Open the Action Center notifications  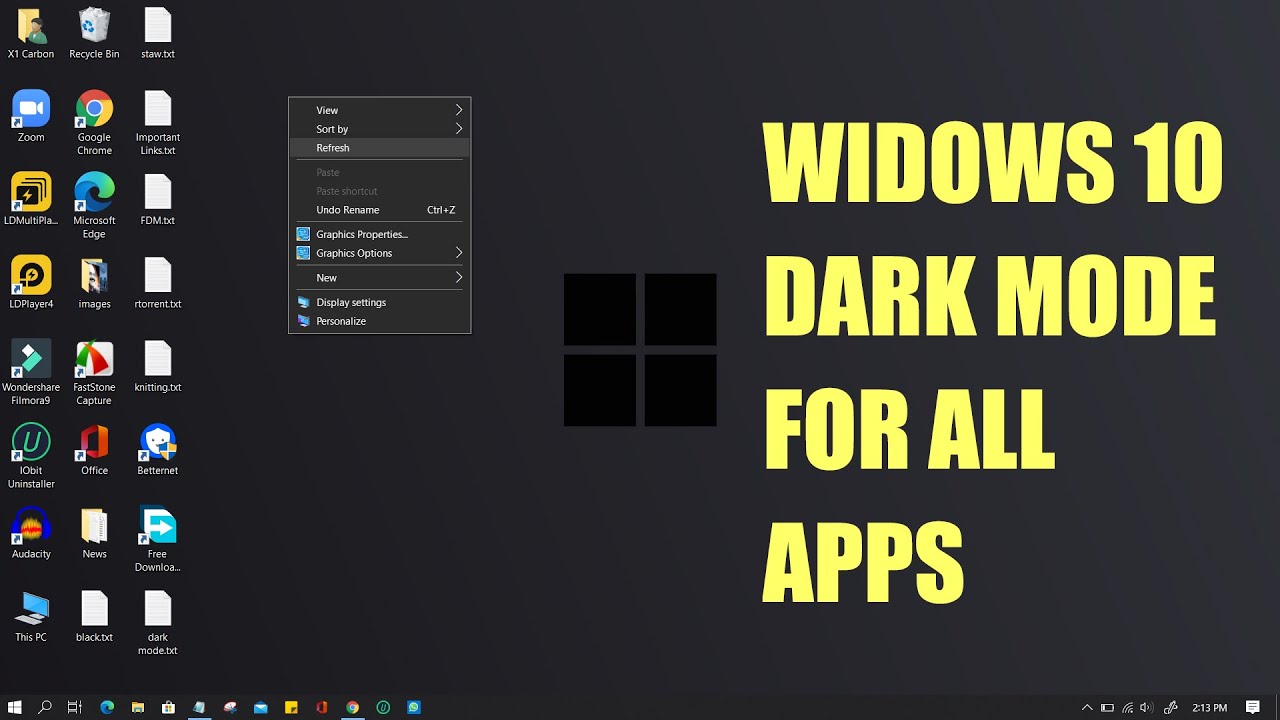[x=1253, y=707]
